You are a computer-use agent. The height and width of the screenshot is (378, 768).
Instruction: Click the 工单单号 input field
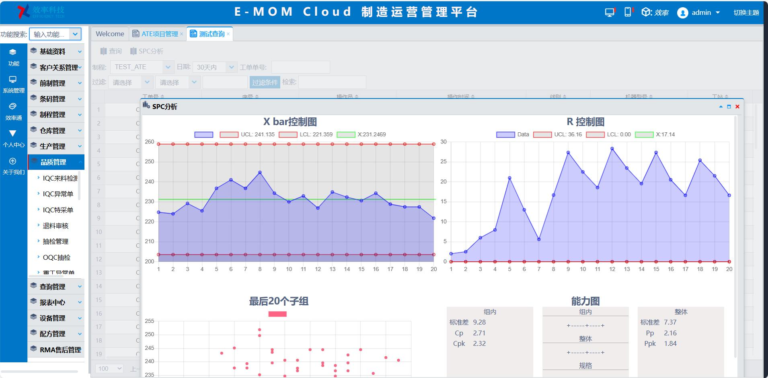(301, 67)
